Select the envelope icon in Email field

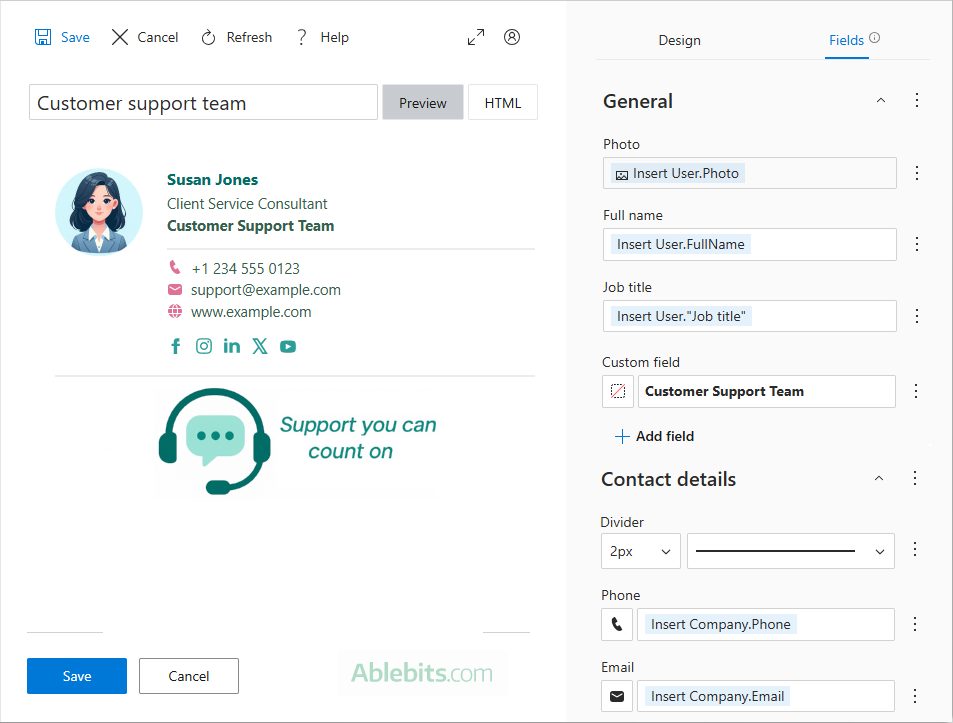[x=617, y=696]
